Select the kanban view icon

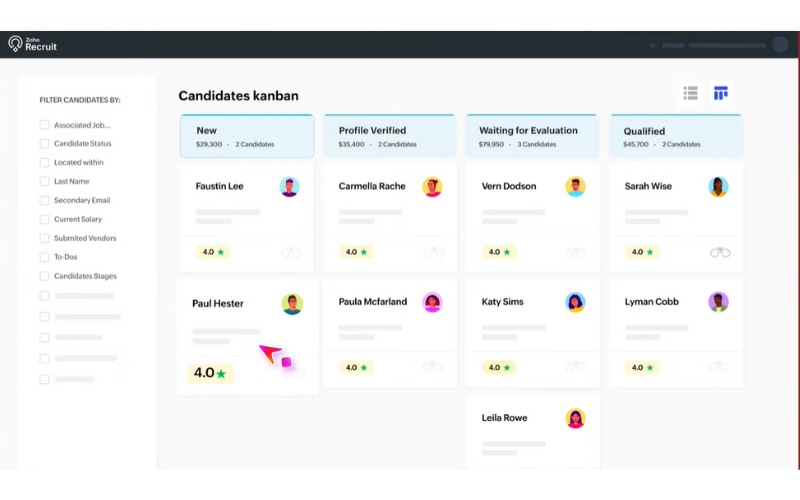[x=720, y=93]
